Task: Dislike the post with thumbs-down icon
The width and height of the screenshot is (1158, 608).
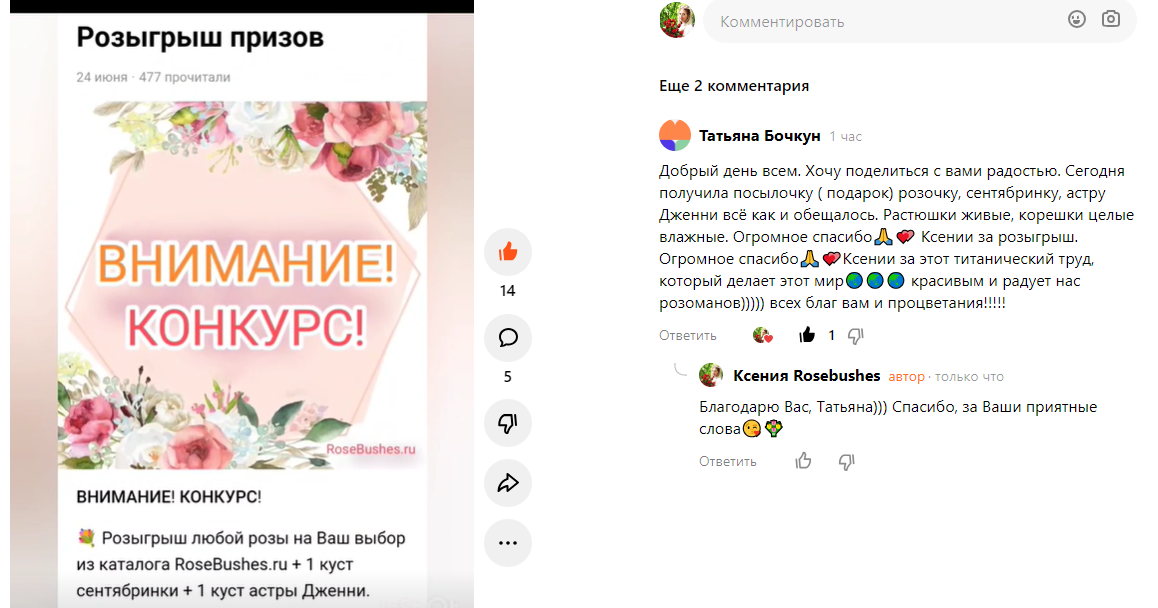Action: point(507,423)
